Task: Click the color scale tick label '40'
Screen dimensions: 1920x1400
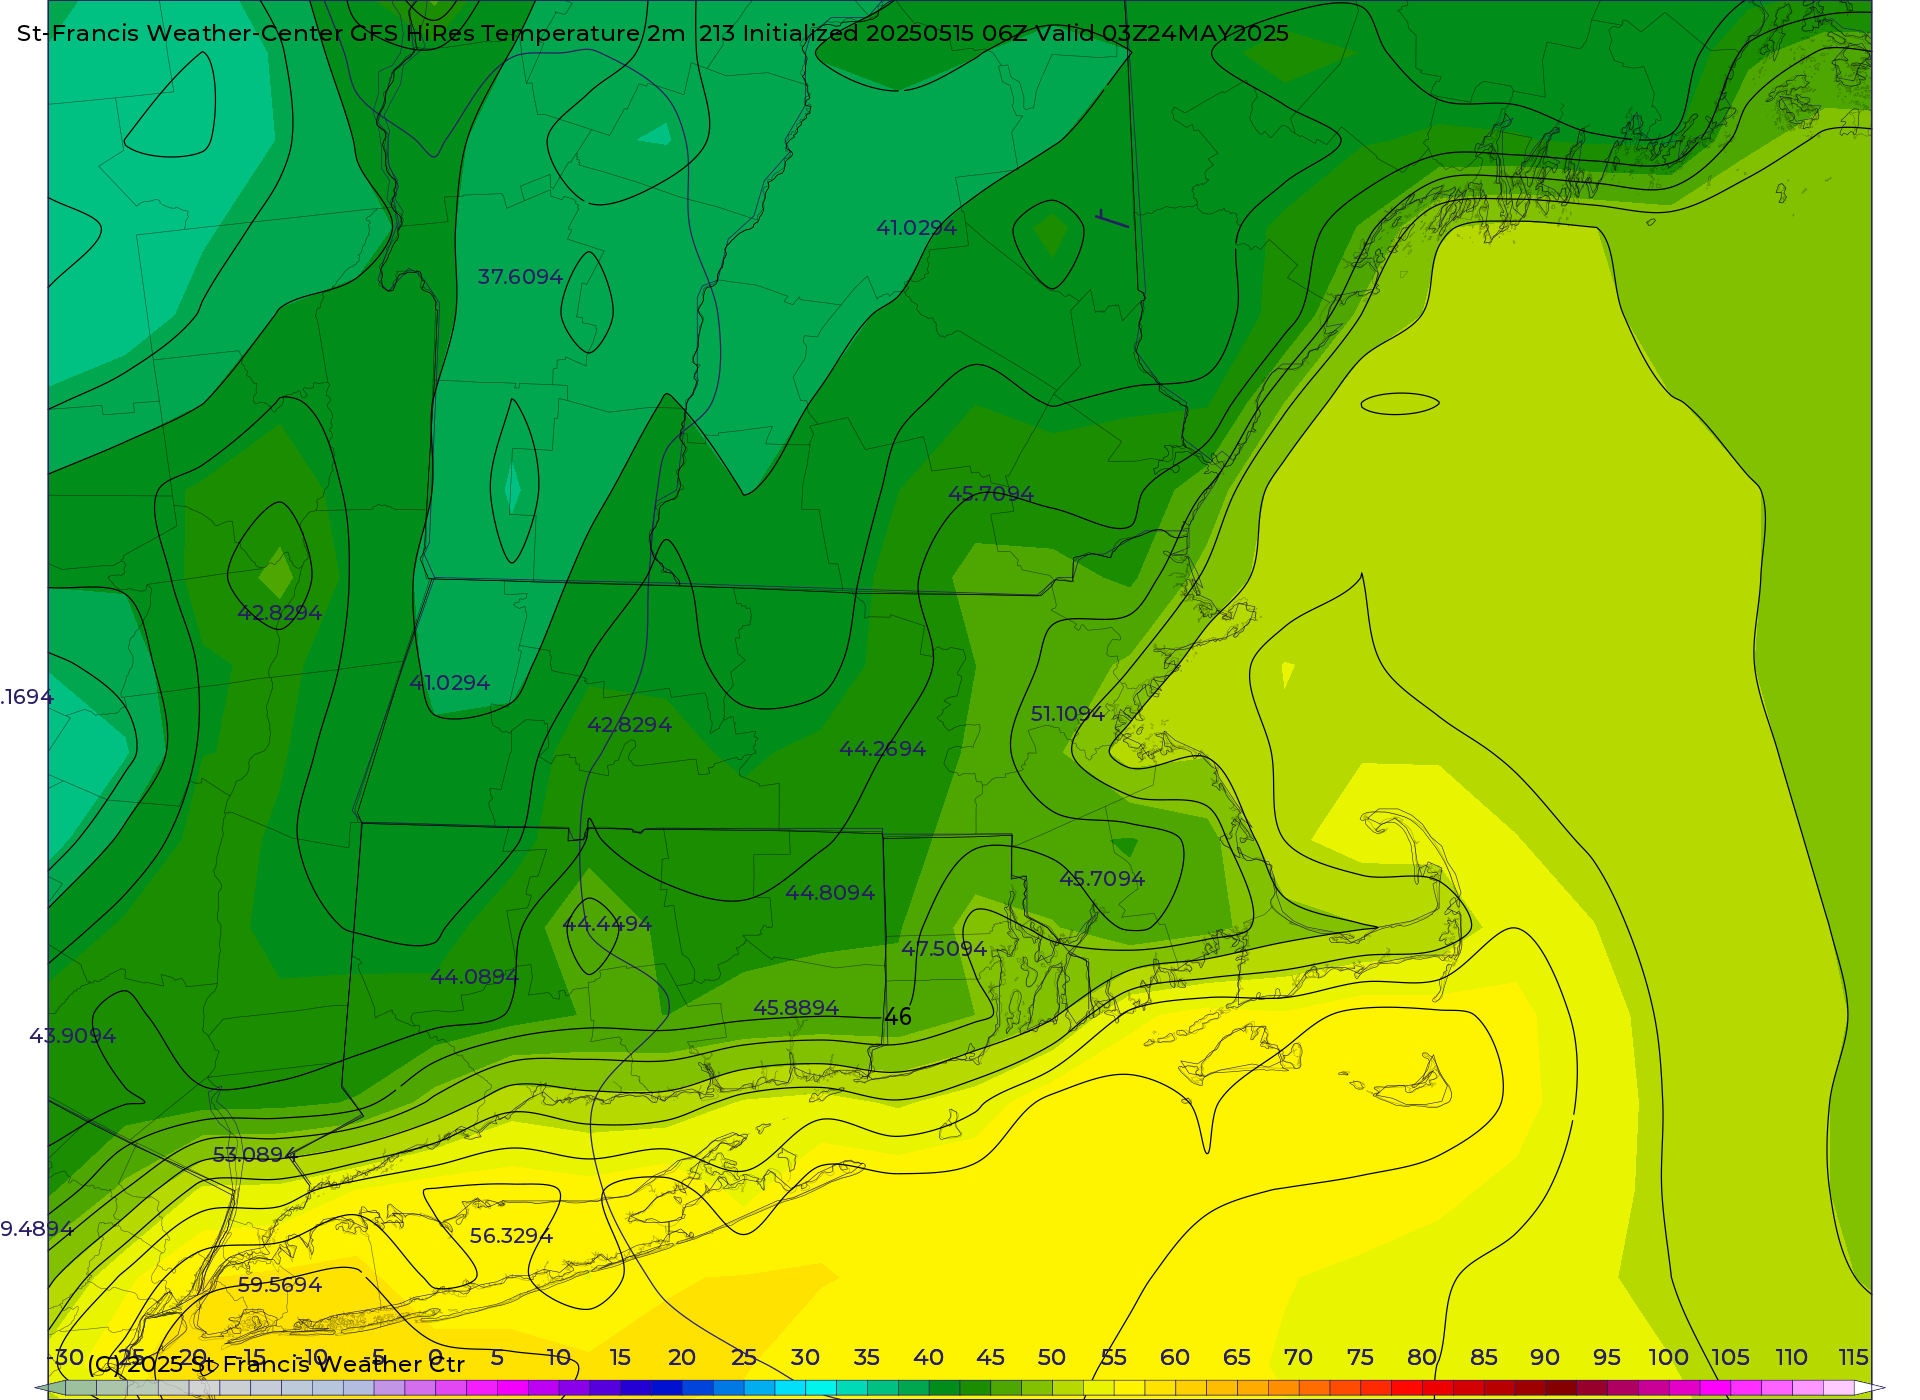Action: point(928,1357)
